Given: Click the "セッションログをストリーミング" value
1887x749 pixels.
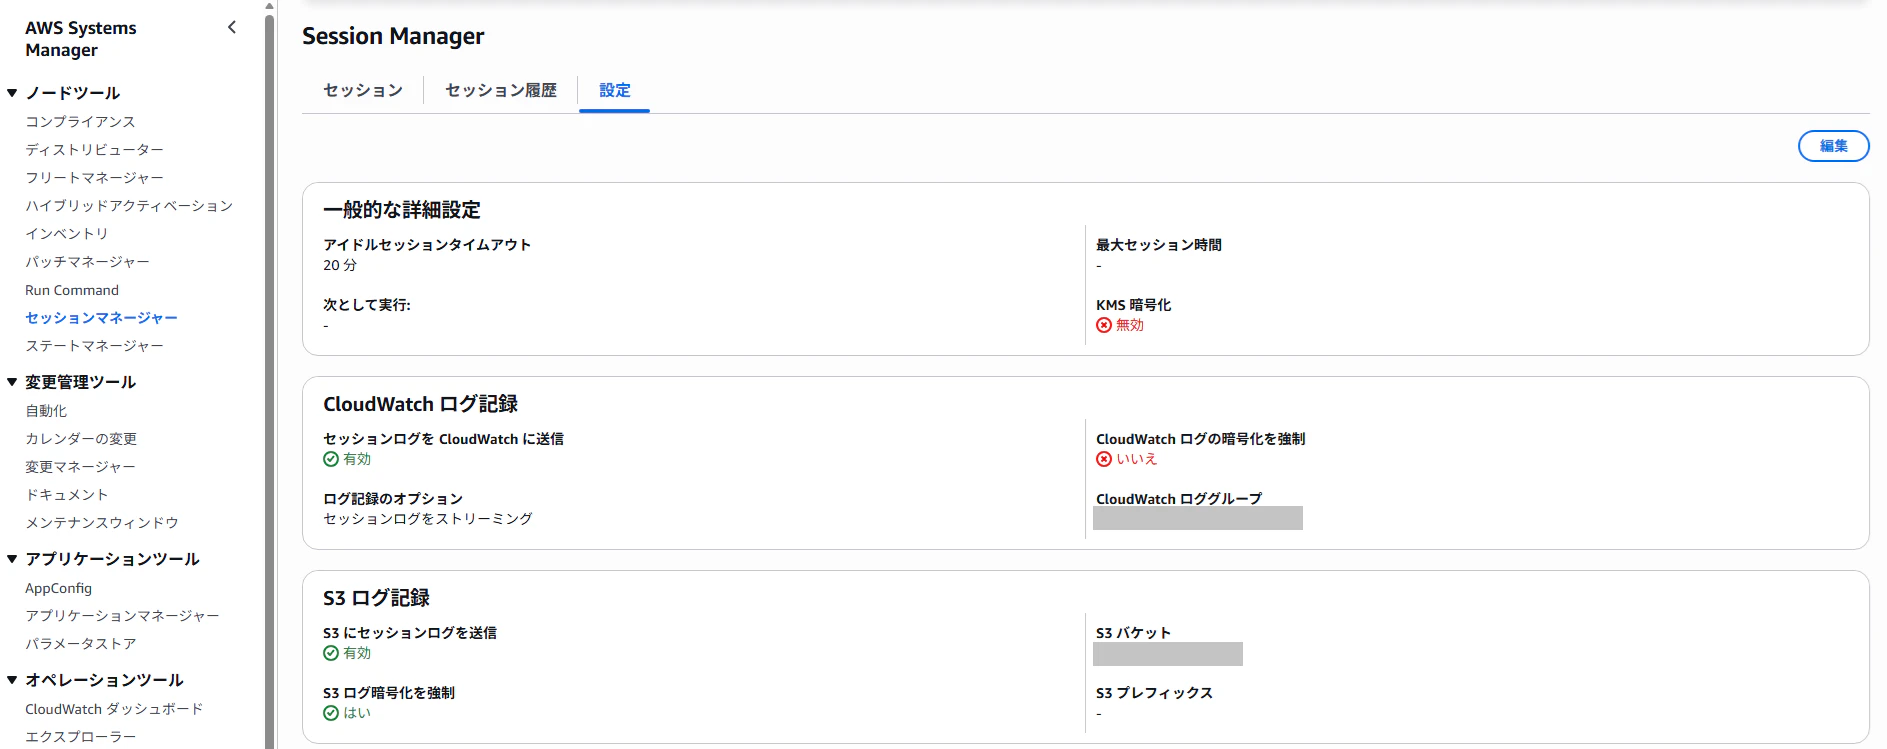Looking at the screenshot, I should point(428,519).
